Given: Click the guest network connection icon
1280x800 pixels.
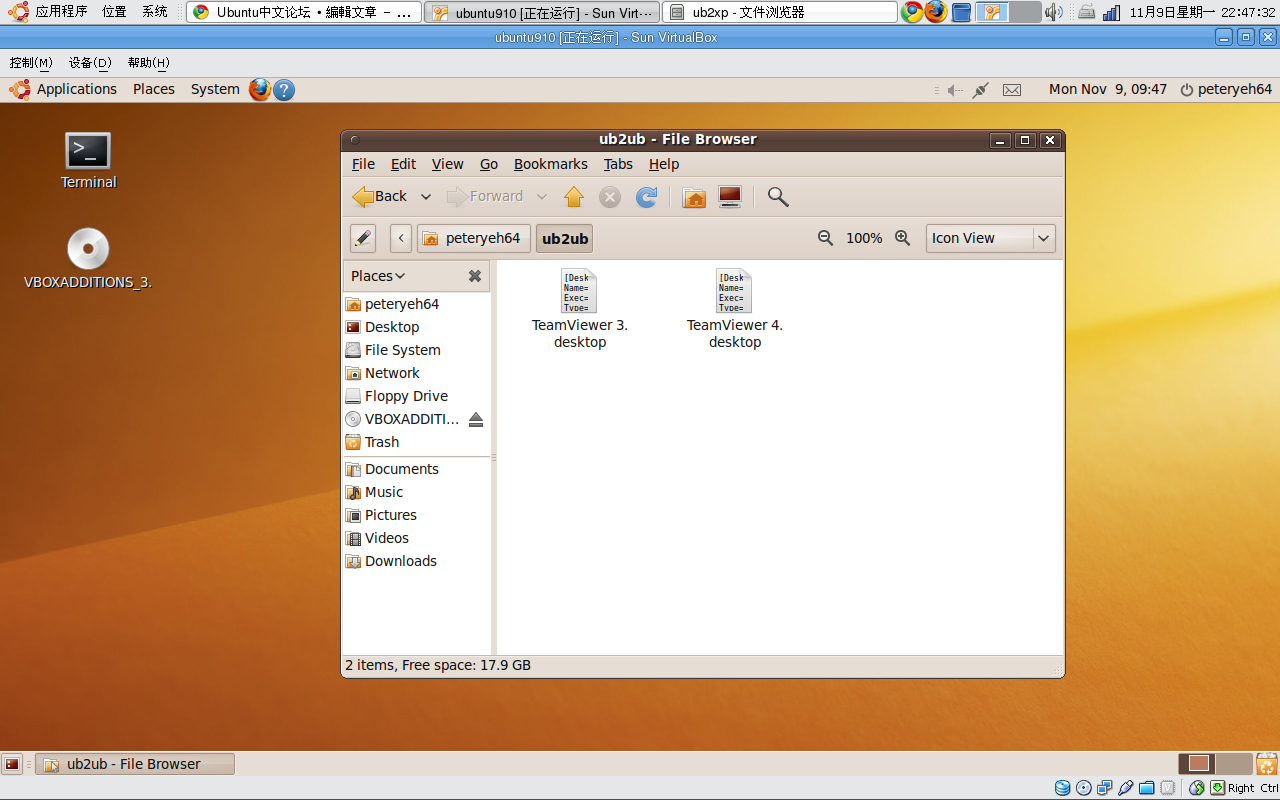Looking at the screenshot, I should click(x=981, y=90).
